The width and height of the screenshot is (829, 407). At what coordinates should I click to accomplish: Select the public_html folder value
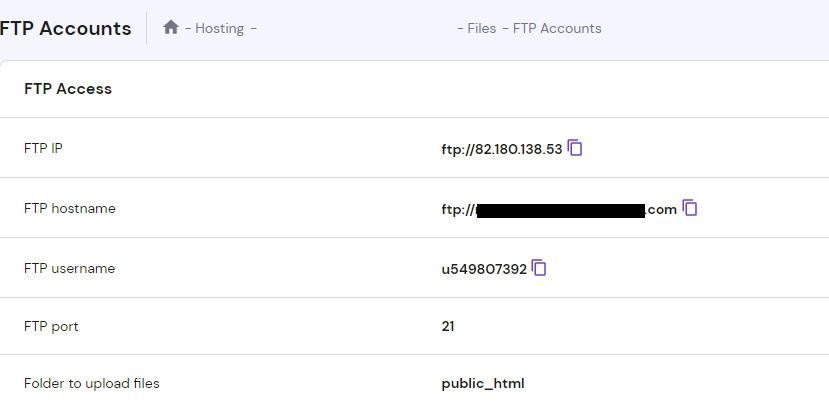[x=483, y=384]
